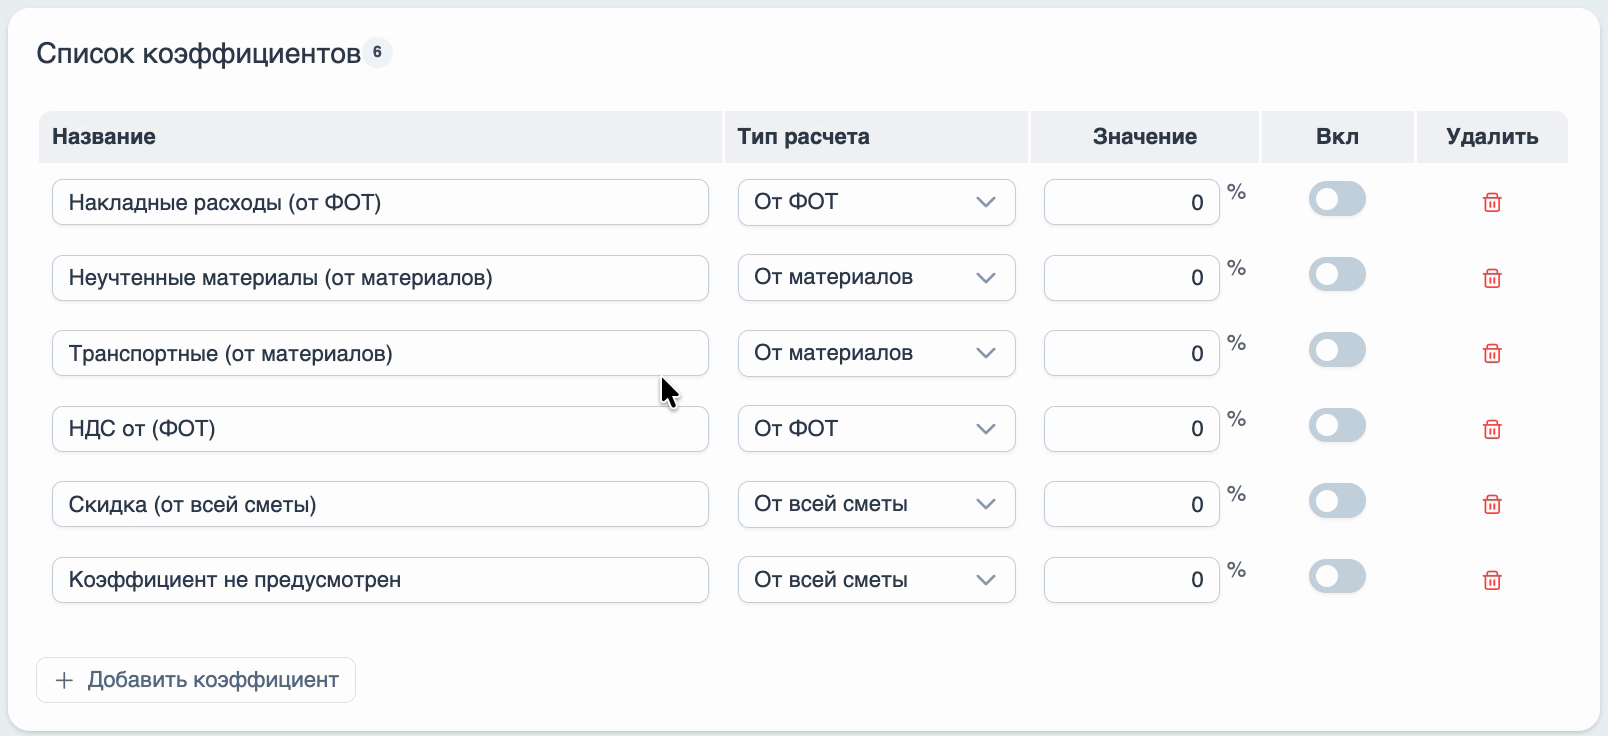
Task: Click the Транспортные (от материалов) name field
Action: click(x=380, y=353)
